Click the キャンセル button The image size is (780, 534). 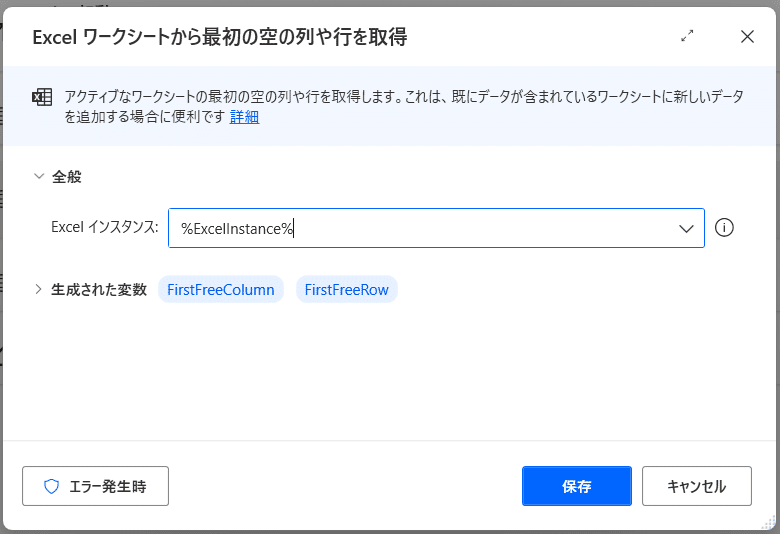point(696,486)
